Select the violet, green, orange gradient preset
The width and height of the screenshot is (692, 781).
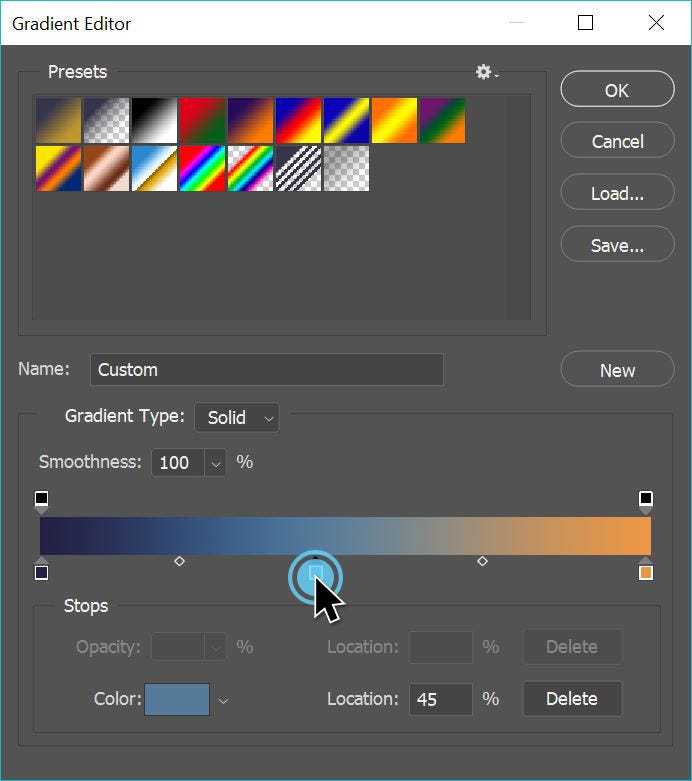442,121
